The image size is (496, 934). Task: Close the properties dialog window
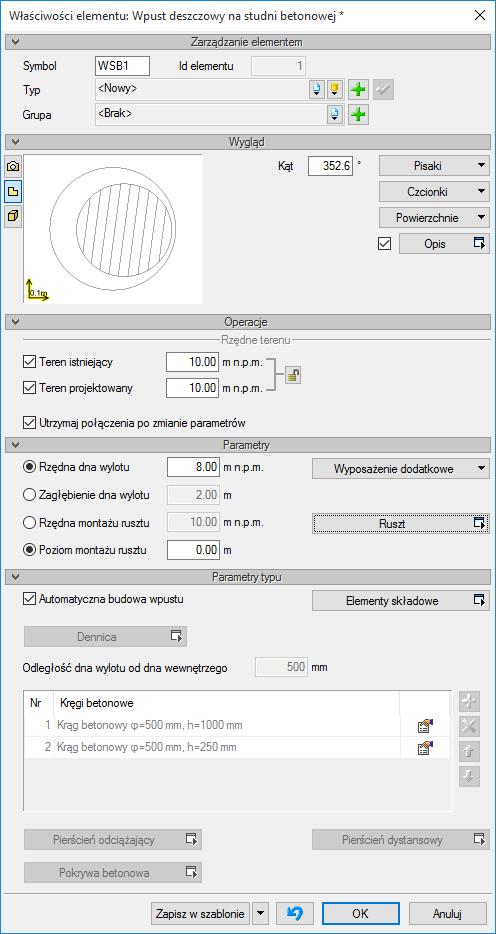[x=479, y=15]
